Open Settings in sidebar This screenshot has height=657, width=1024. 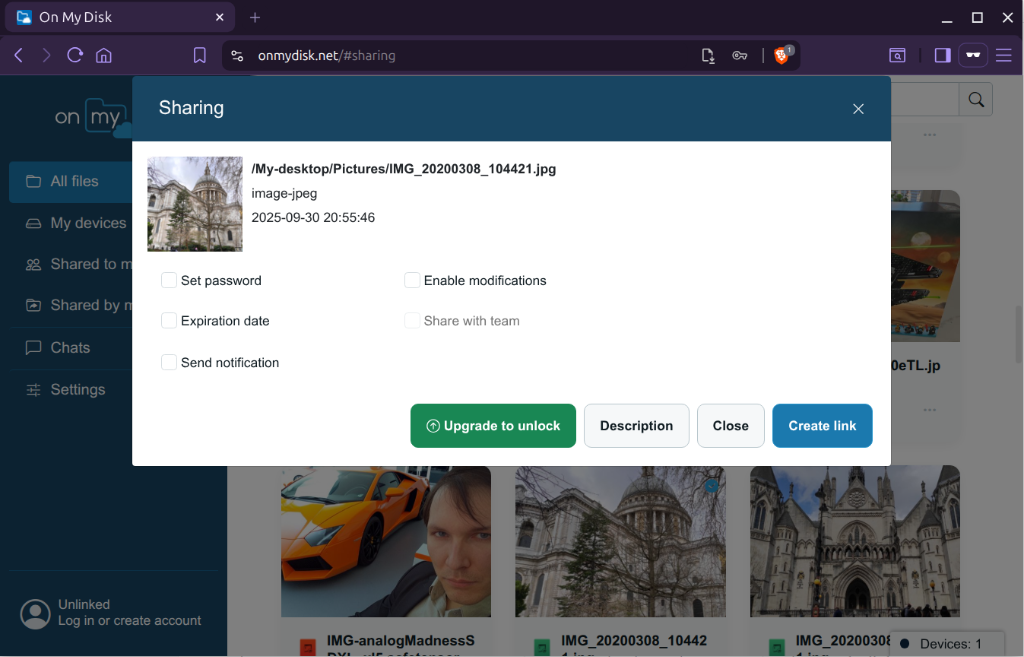tap(71, 390)
